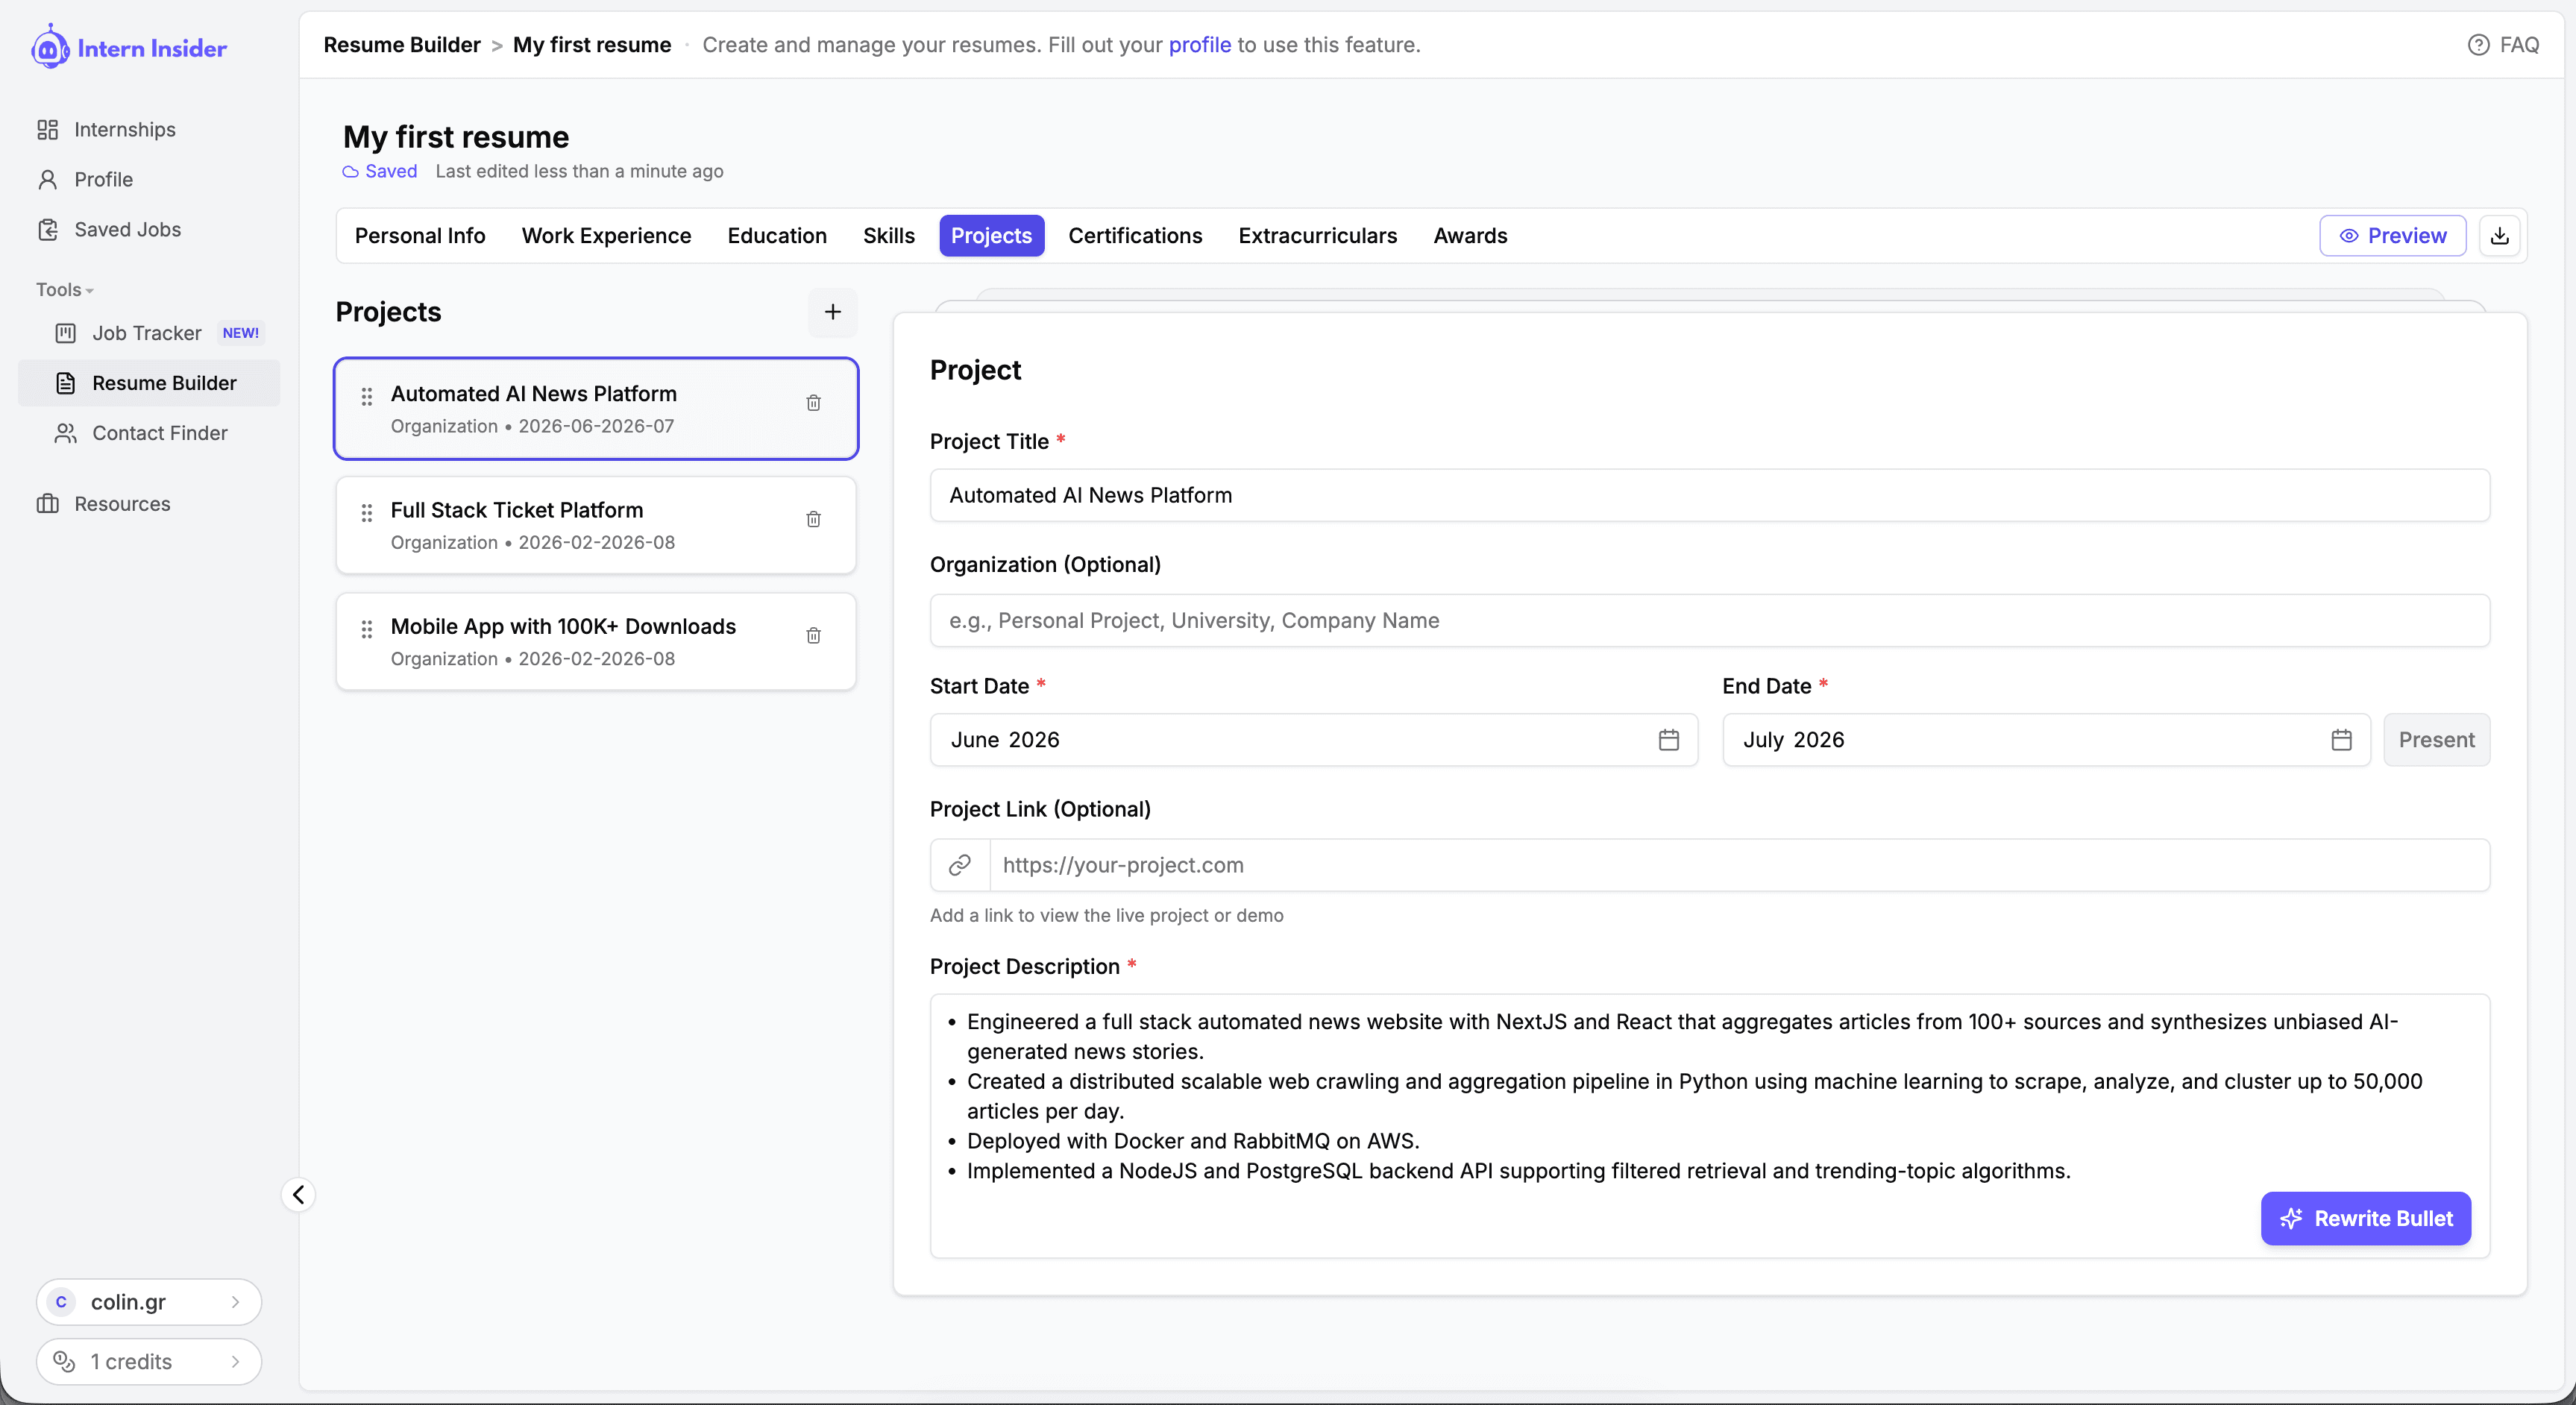
Task: Collapse the sidebar with the arrow button
Action: (298, 1194)
